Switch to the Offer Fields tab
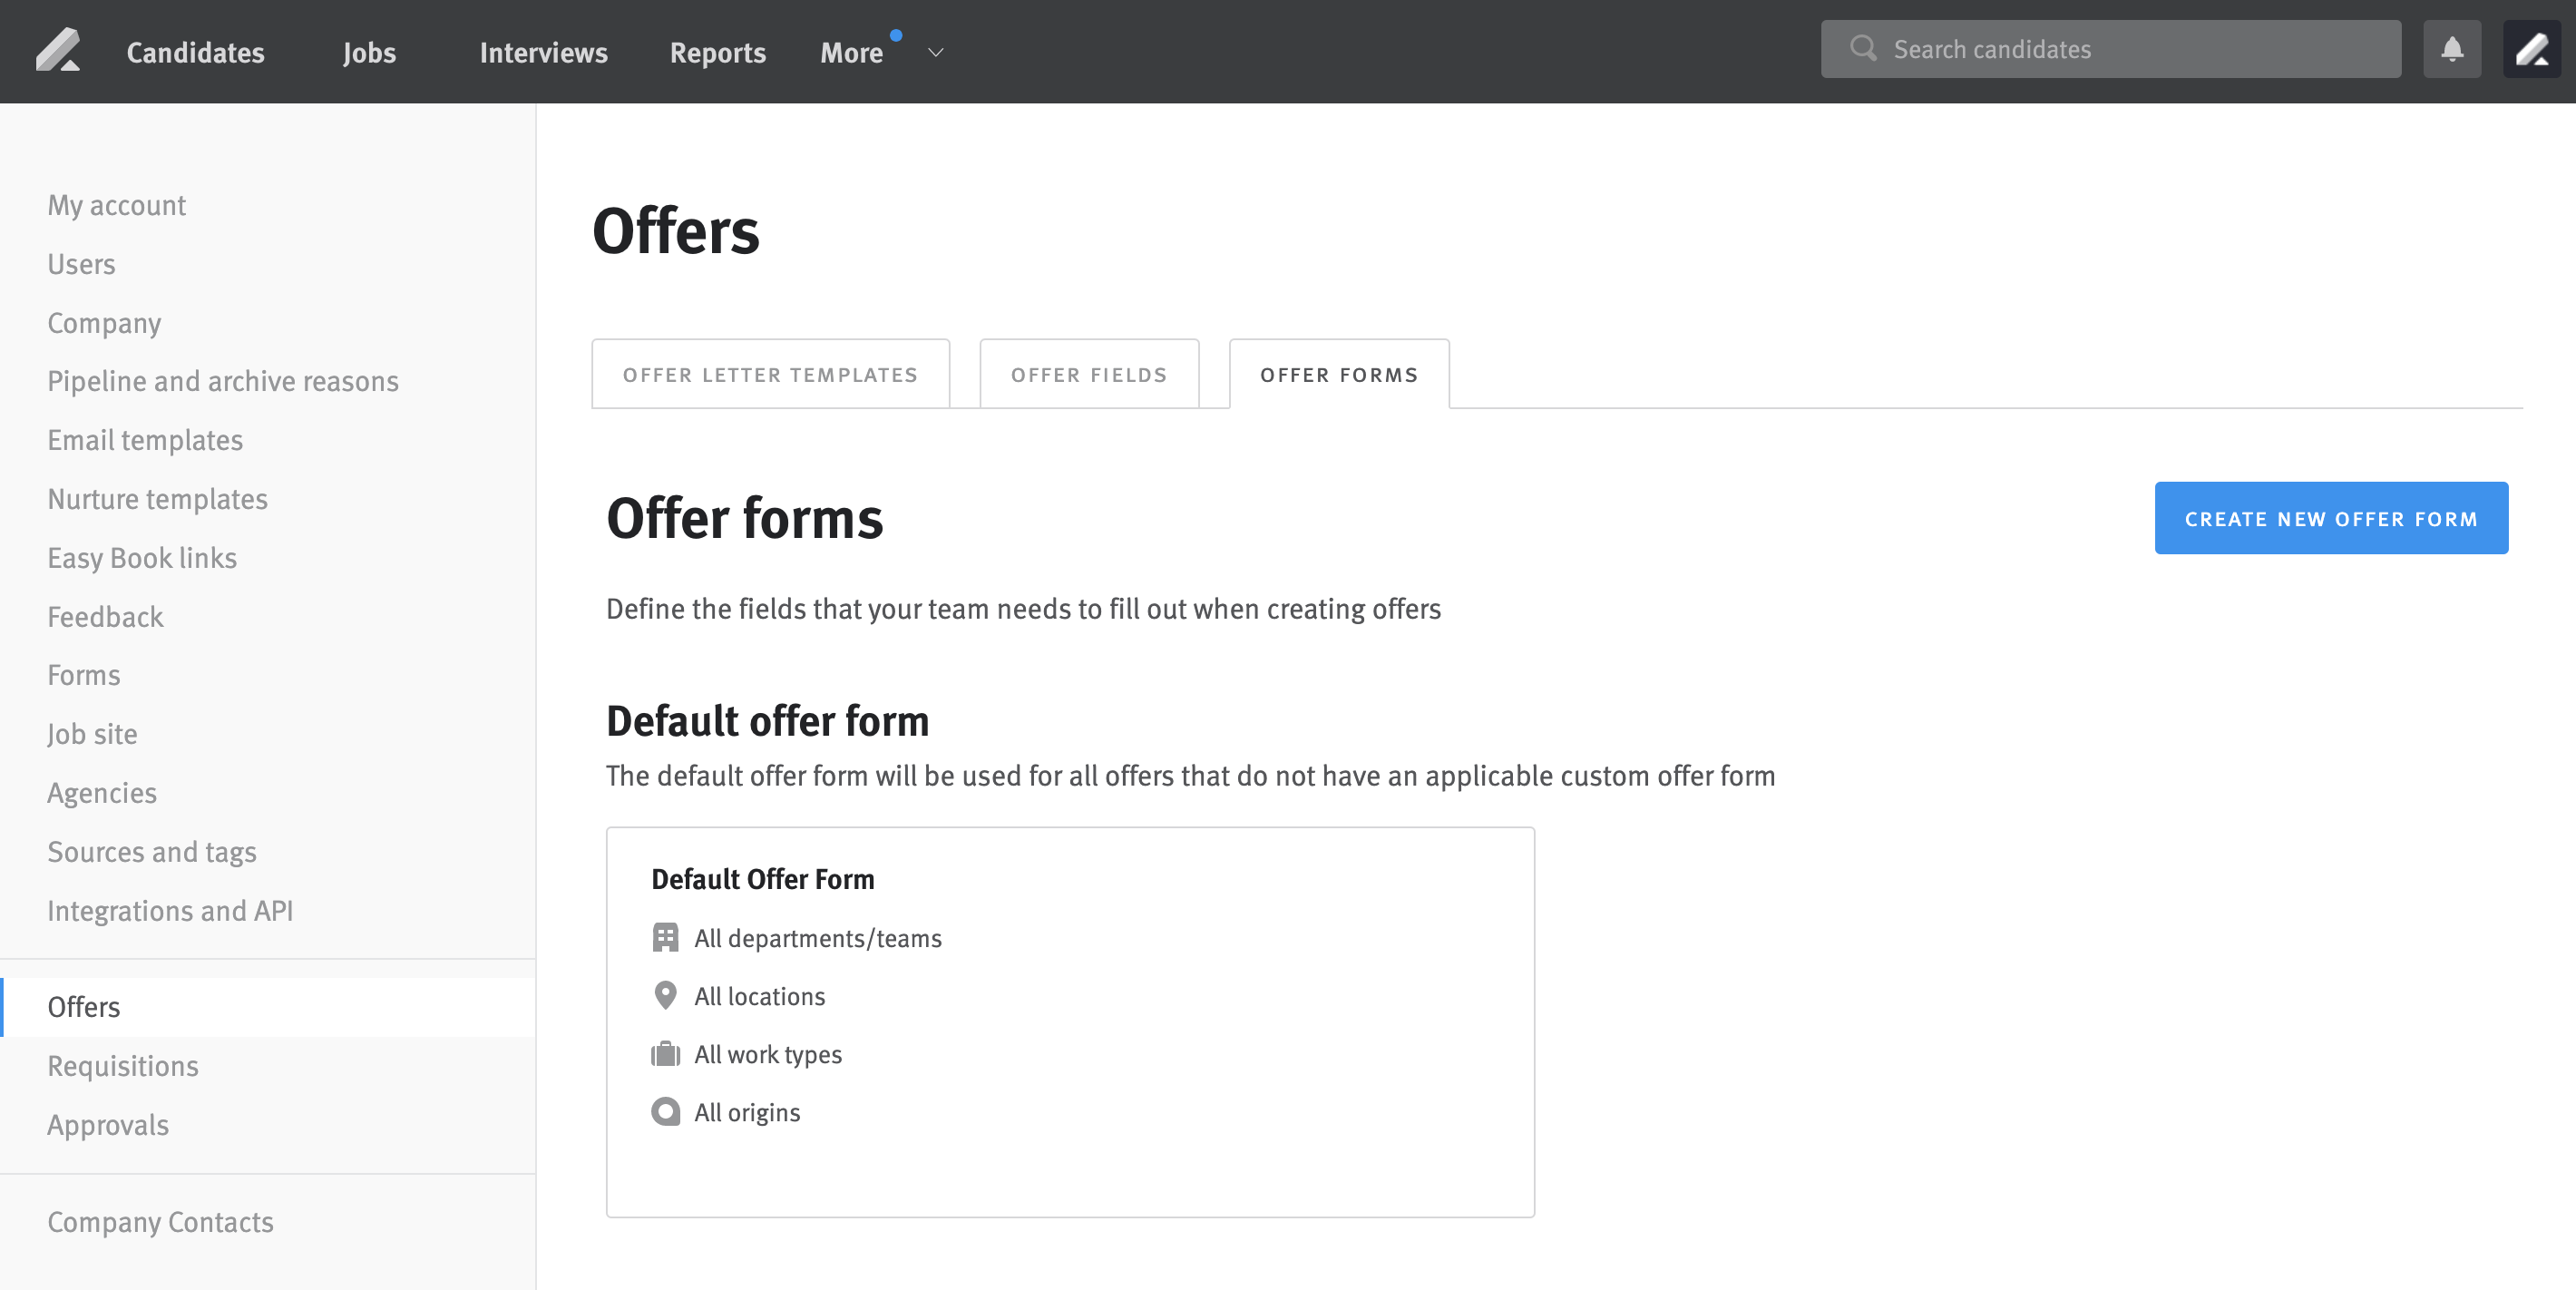The width and height of the screenshot is (2576, 1290). point(1089,374)
